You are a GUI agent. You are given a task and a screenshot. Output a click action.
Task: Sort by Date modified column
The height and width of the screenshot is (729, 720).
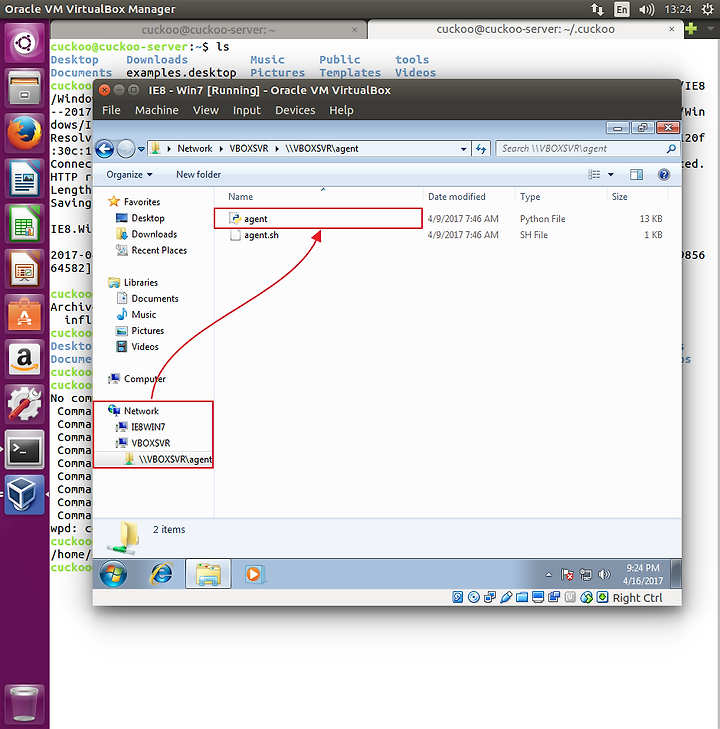pos(456,197)
